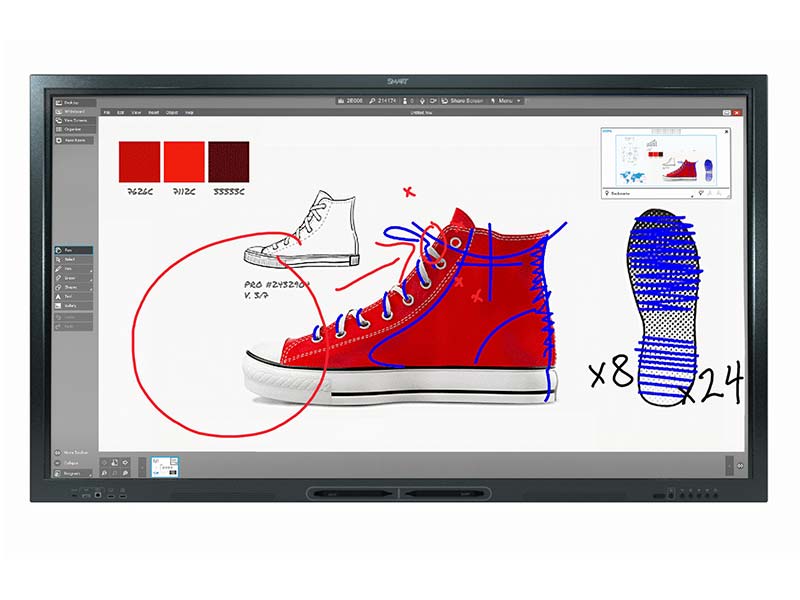Viewport: 800px width, 600px height.
Task: Open the File menu
Action: click(107, 112)
